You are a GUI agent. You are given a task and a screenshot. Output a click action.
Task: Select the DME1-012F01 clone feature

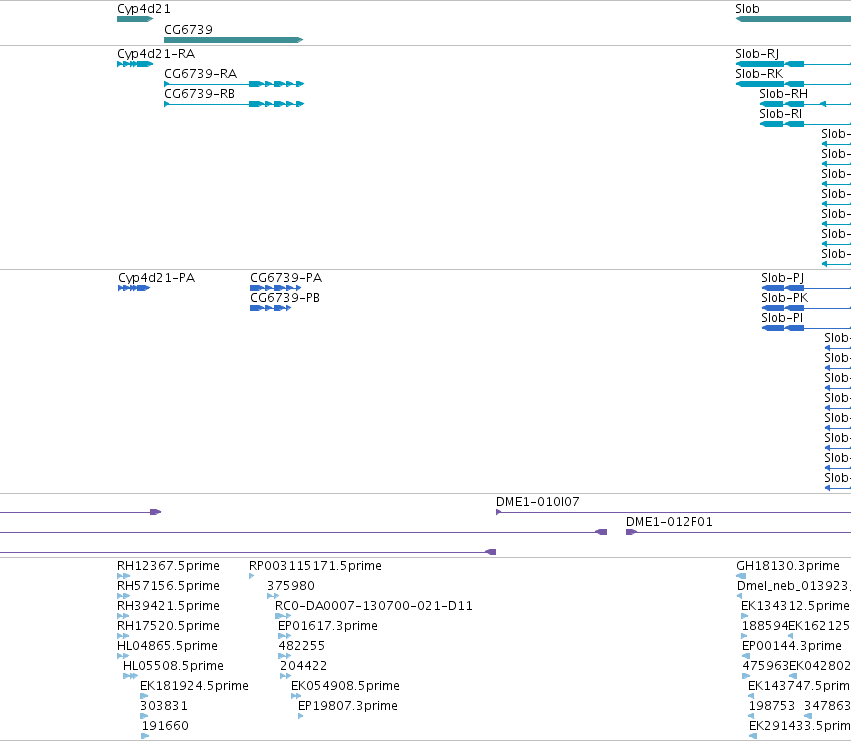(x=738, y=533)
